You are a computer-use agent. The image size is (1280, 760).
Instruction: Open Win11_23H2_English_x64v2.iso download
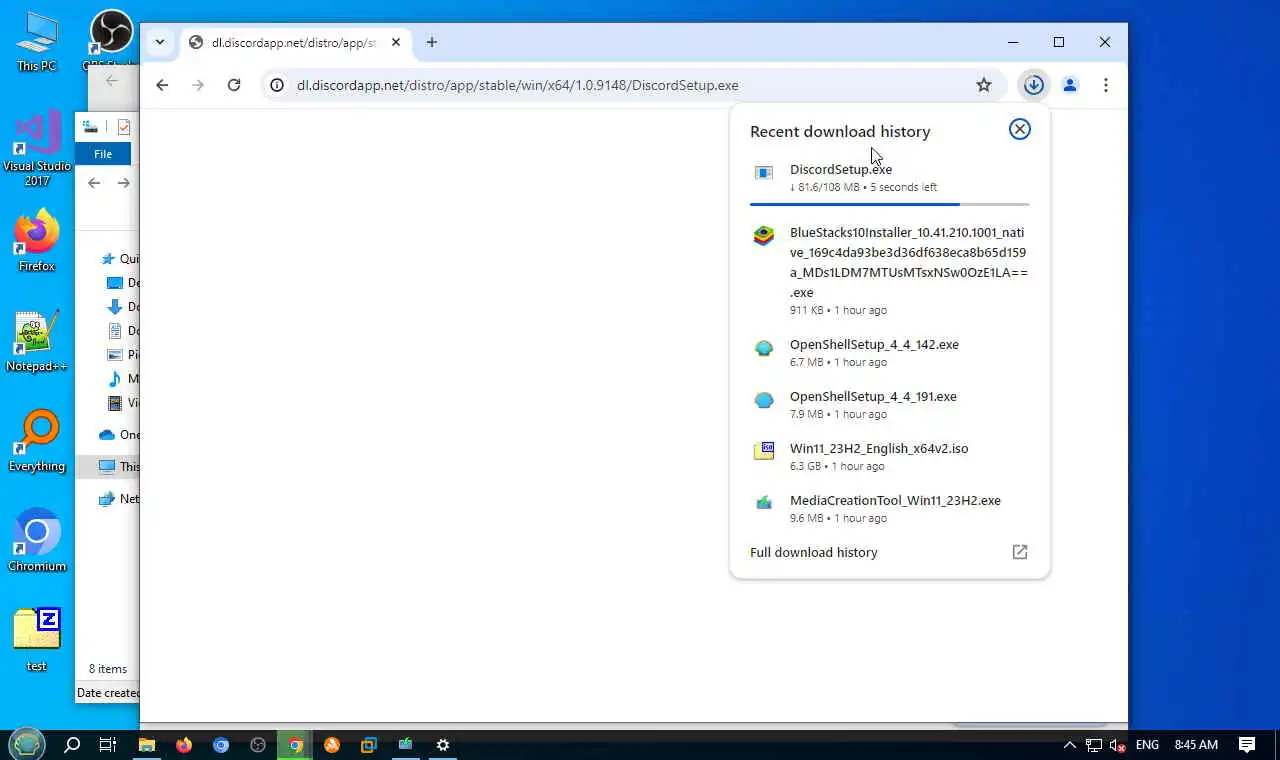889,456
